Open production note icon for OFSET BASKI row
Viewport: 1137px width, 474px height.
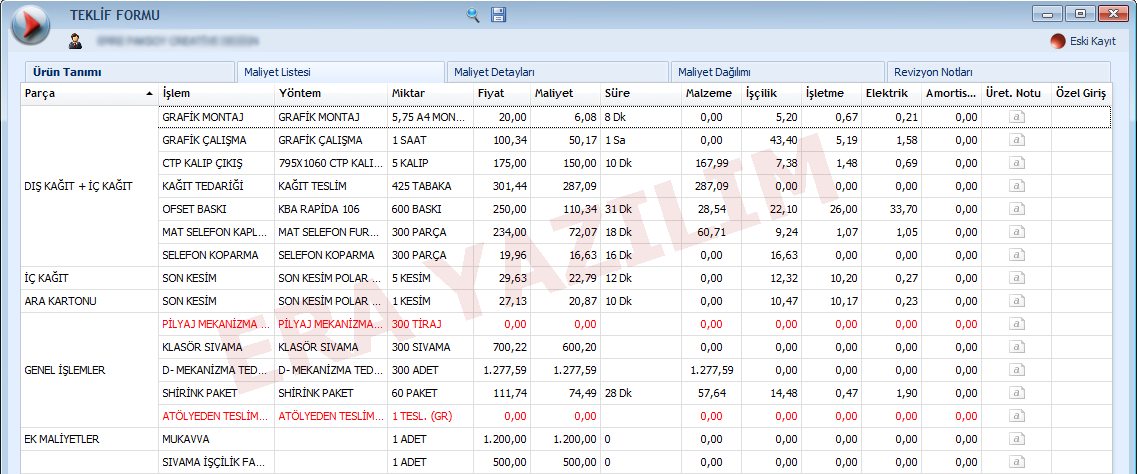tap(1016, 209)
